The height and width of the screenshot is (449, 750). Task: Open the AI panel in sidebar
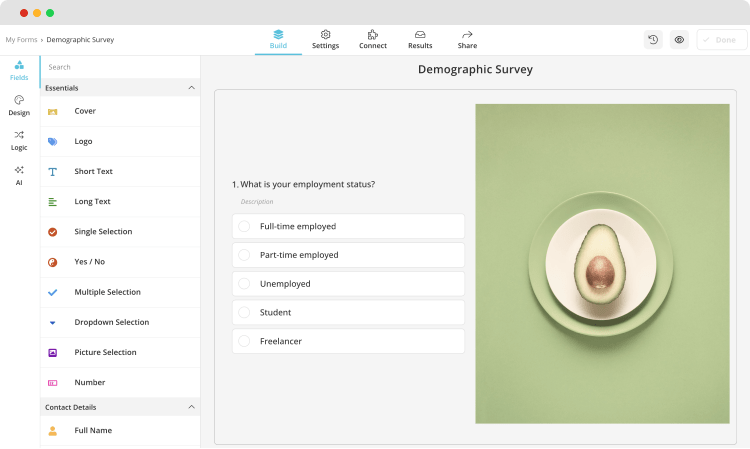click(x=19, y=175)
